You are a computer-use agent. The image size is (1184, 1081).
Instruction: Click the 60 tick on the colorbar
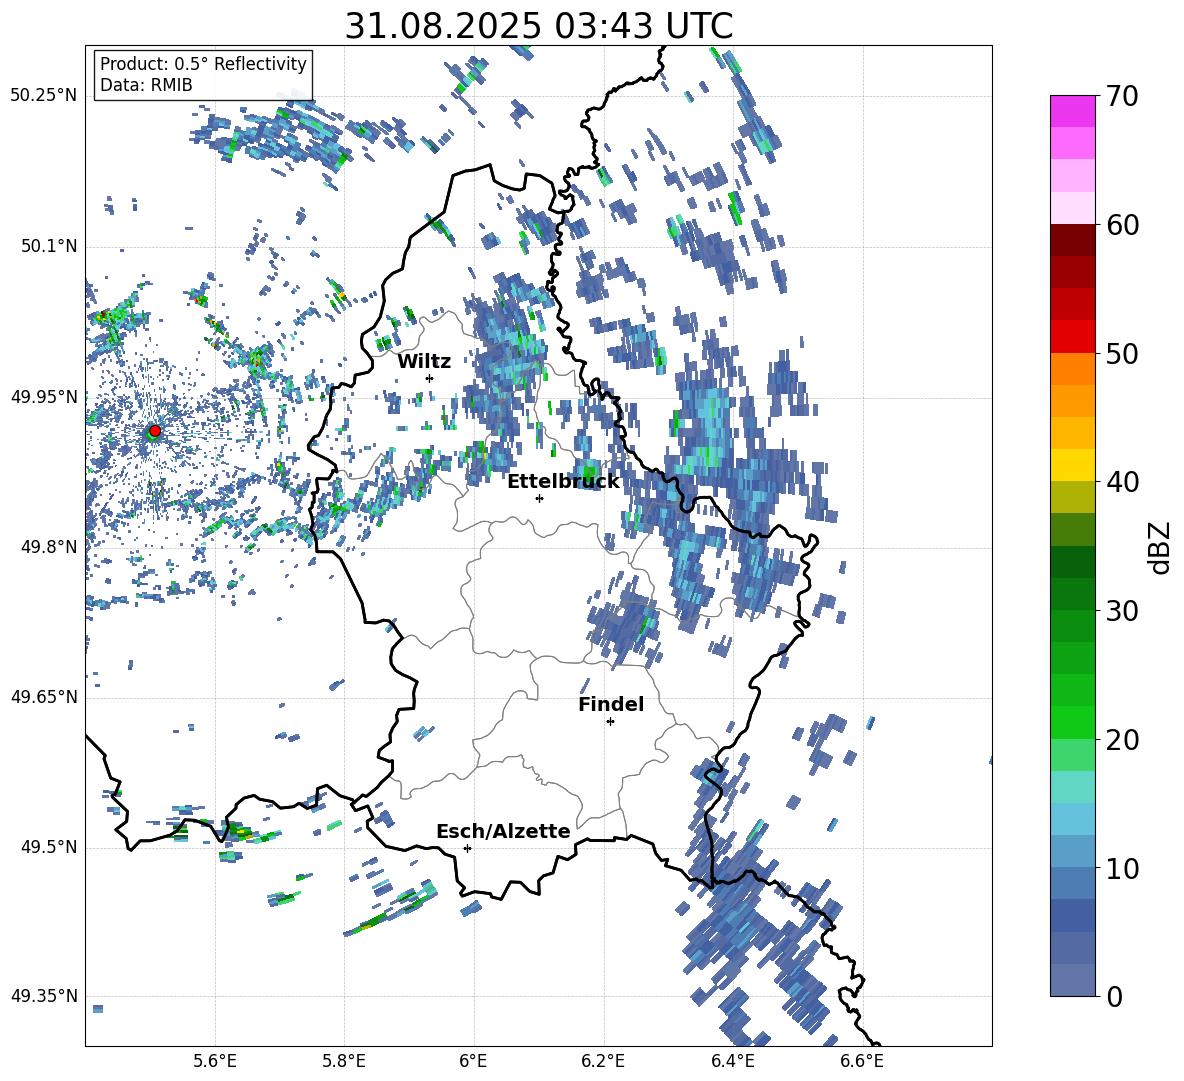(x=1122, y=225)
